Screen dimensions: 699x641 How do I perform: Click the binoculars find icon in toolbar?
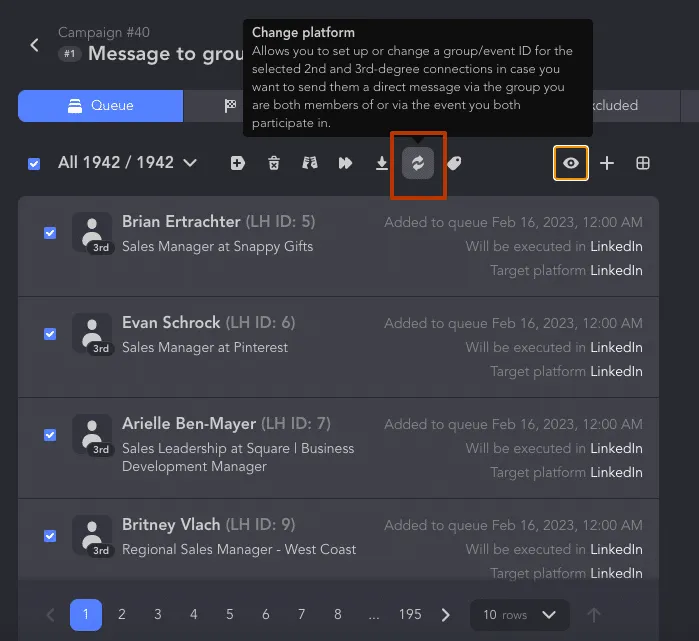(x=310, y=163)
